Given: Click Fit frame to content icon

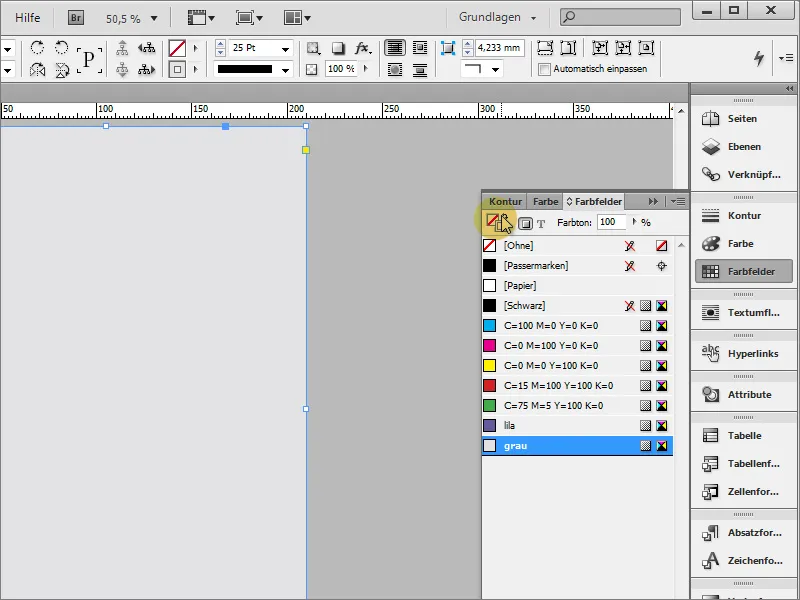Looking at the screenshot, I should [623, 48].
